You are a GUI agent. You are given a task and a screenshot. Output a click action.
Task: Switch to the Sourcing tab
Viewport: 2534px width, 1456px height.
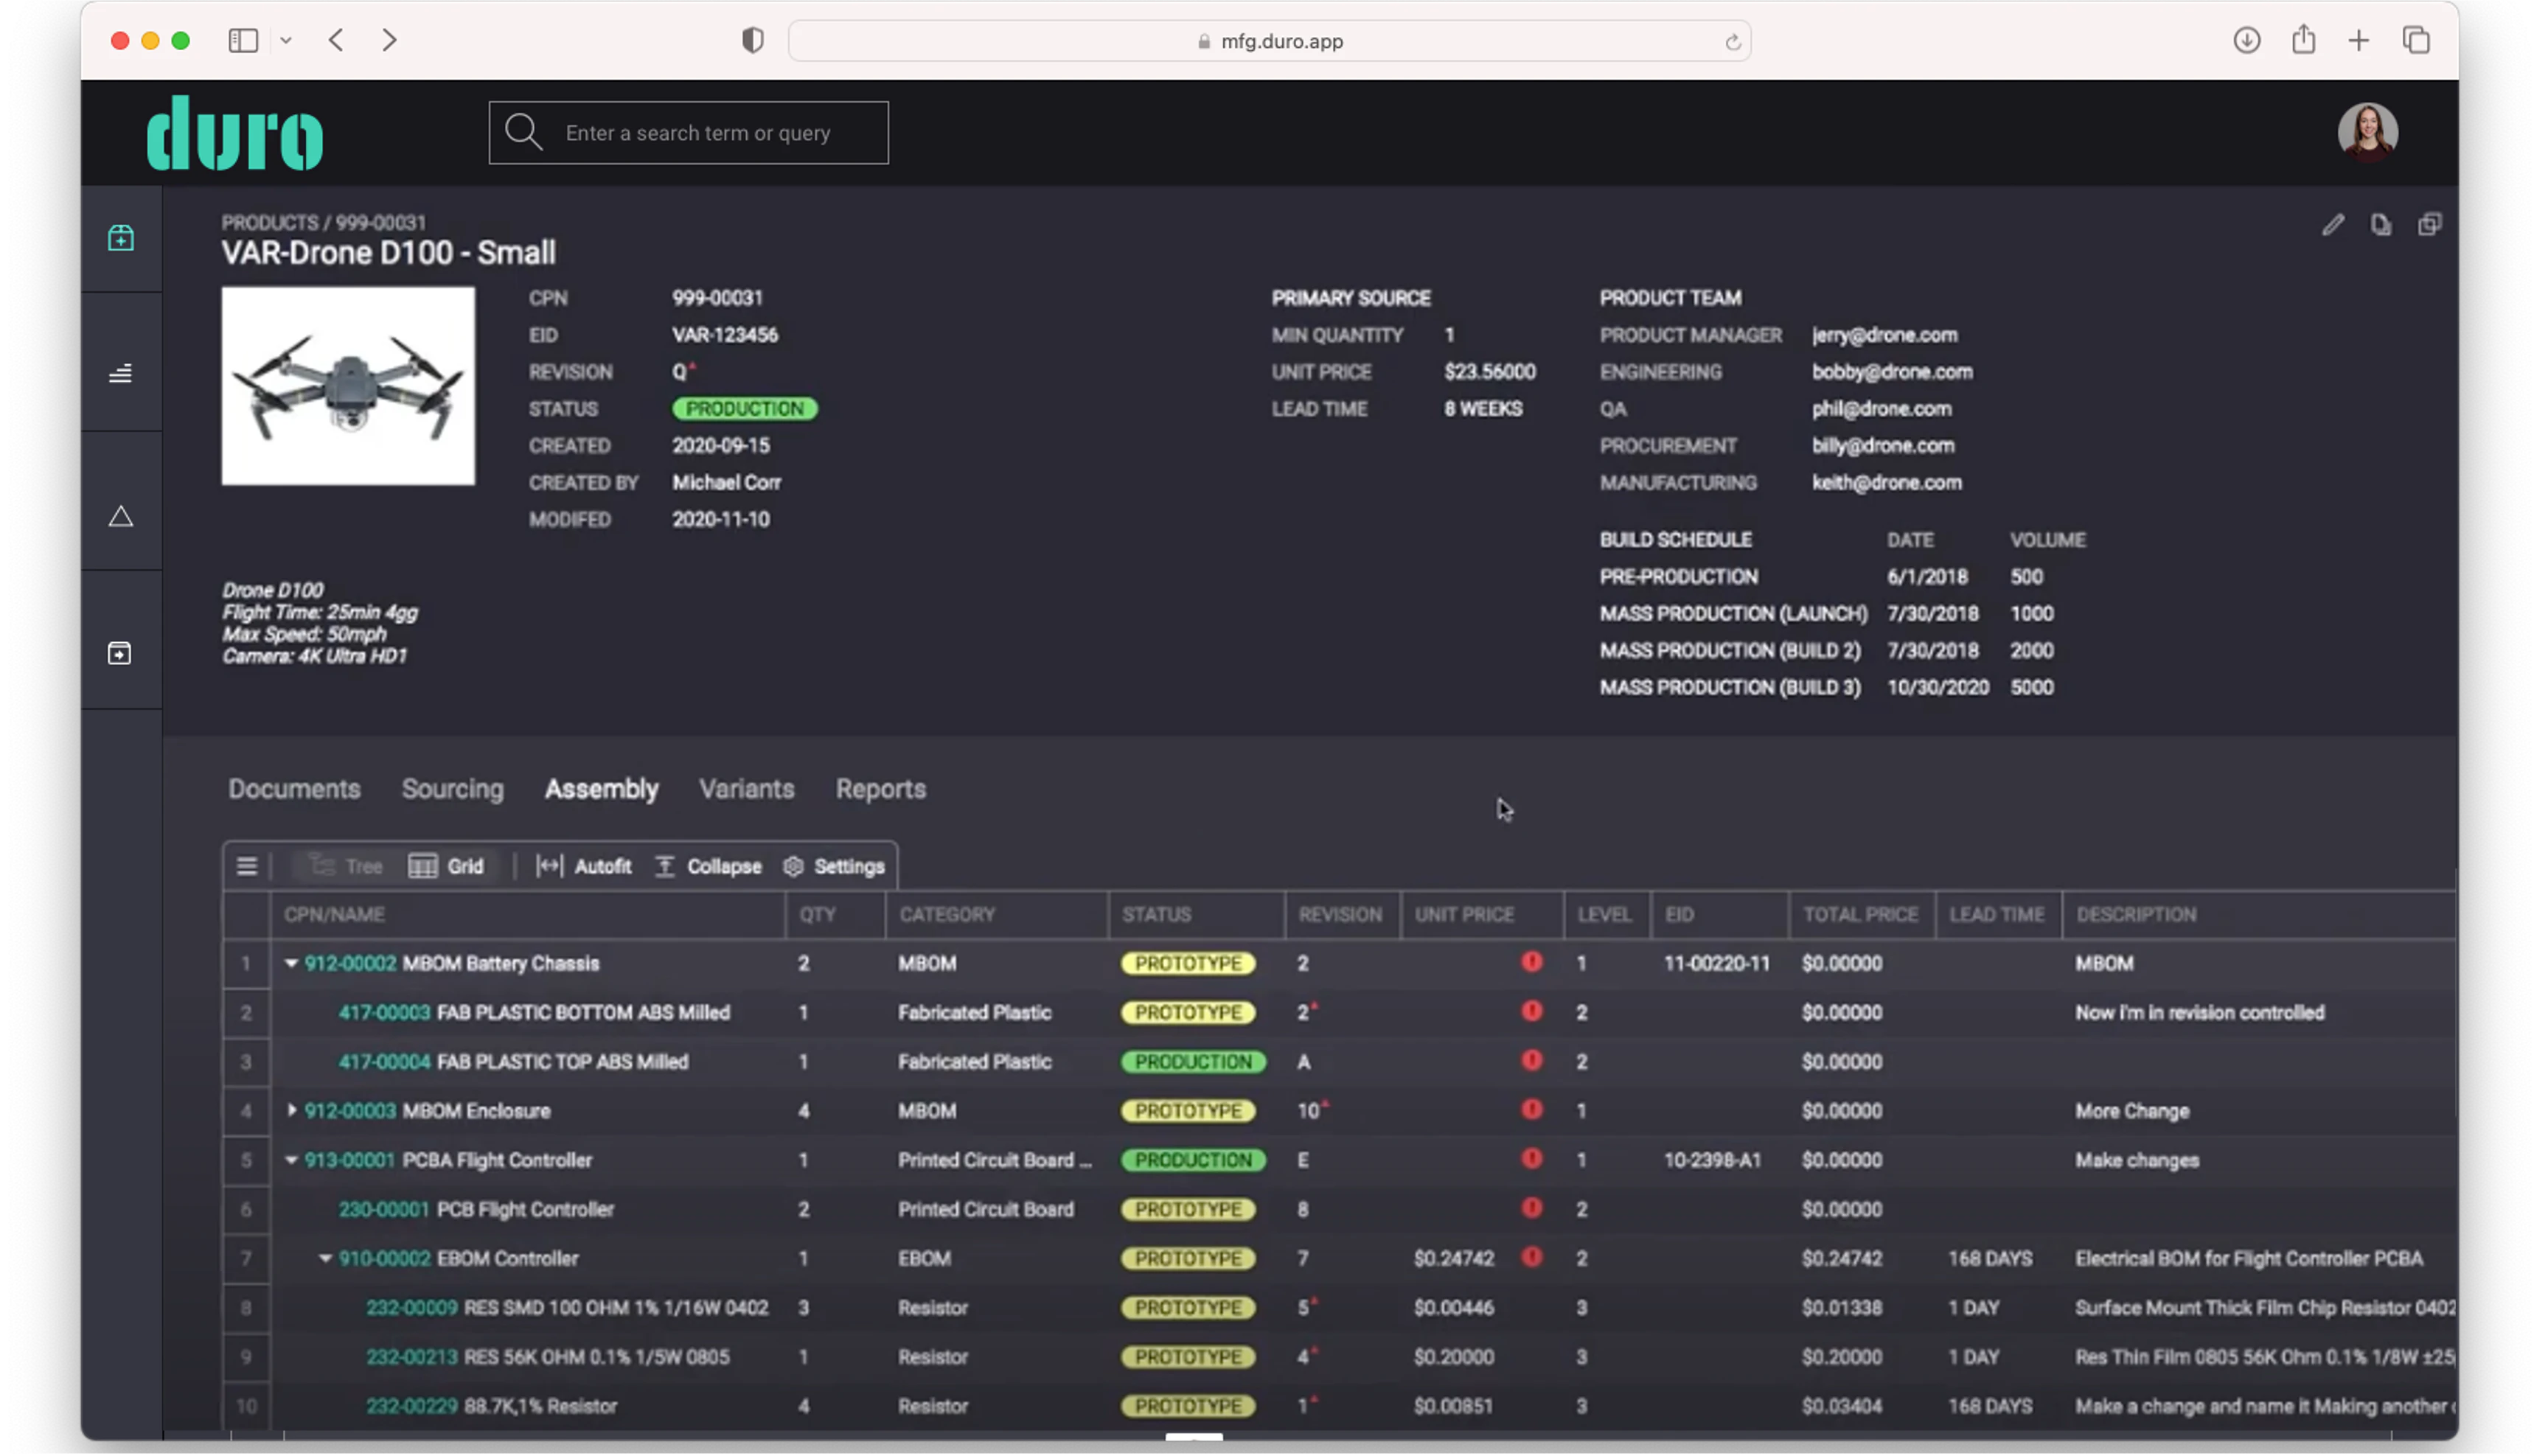(452, 789)
